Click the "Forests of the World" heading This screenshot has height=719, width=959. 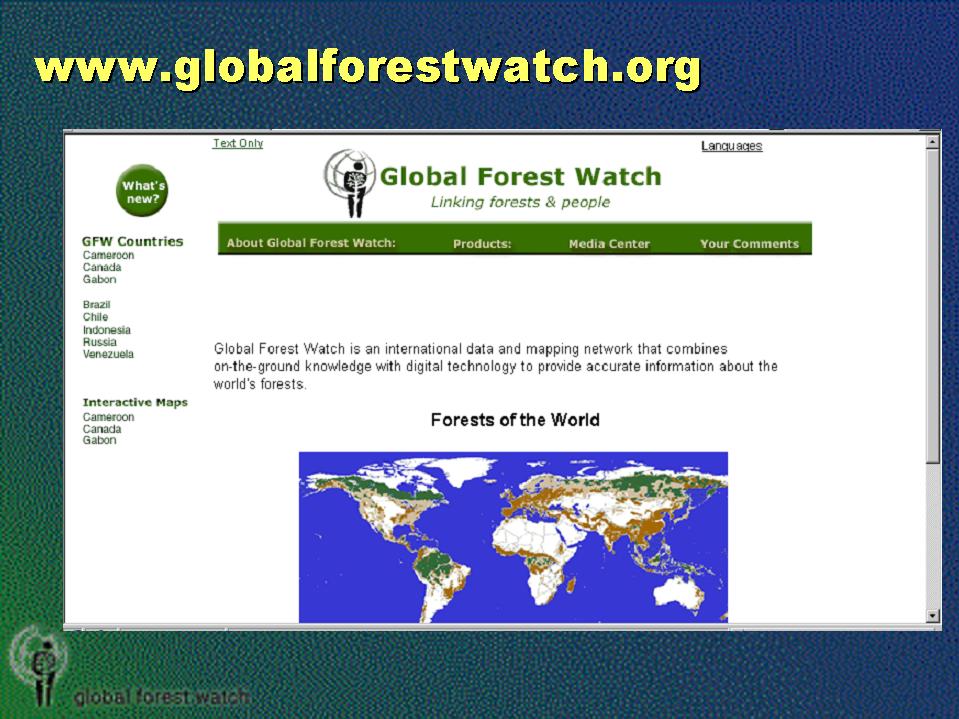515,420
